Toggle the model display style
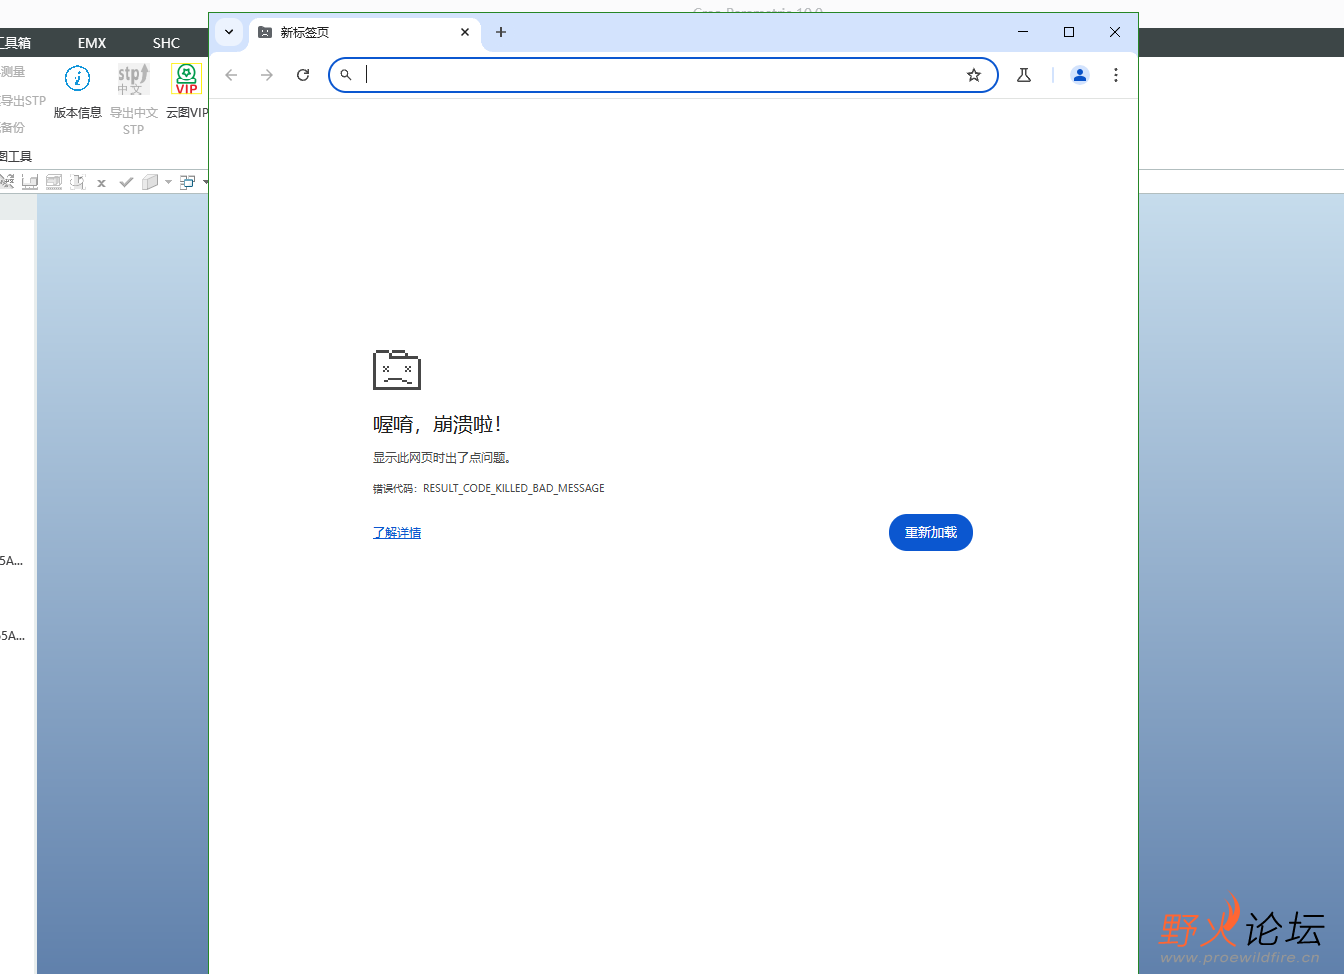The height and width of the screenshot is (974, 1344). (x=150, y=181)
